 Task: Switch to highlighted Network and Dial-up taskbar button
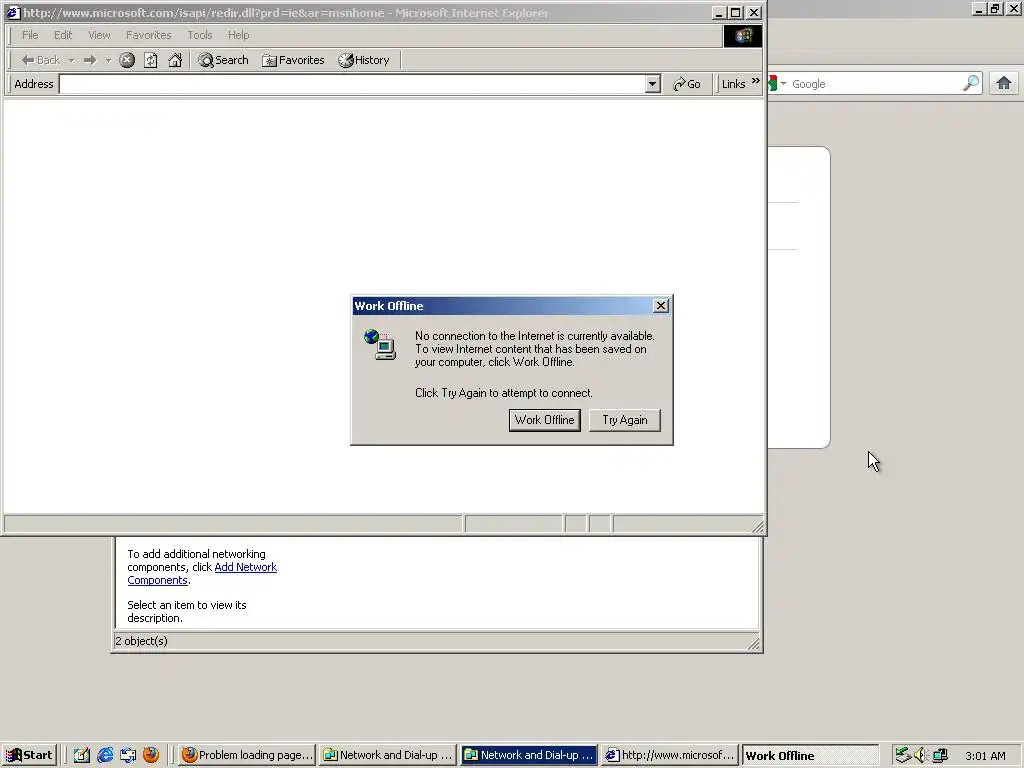[529, 756]
